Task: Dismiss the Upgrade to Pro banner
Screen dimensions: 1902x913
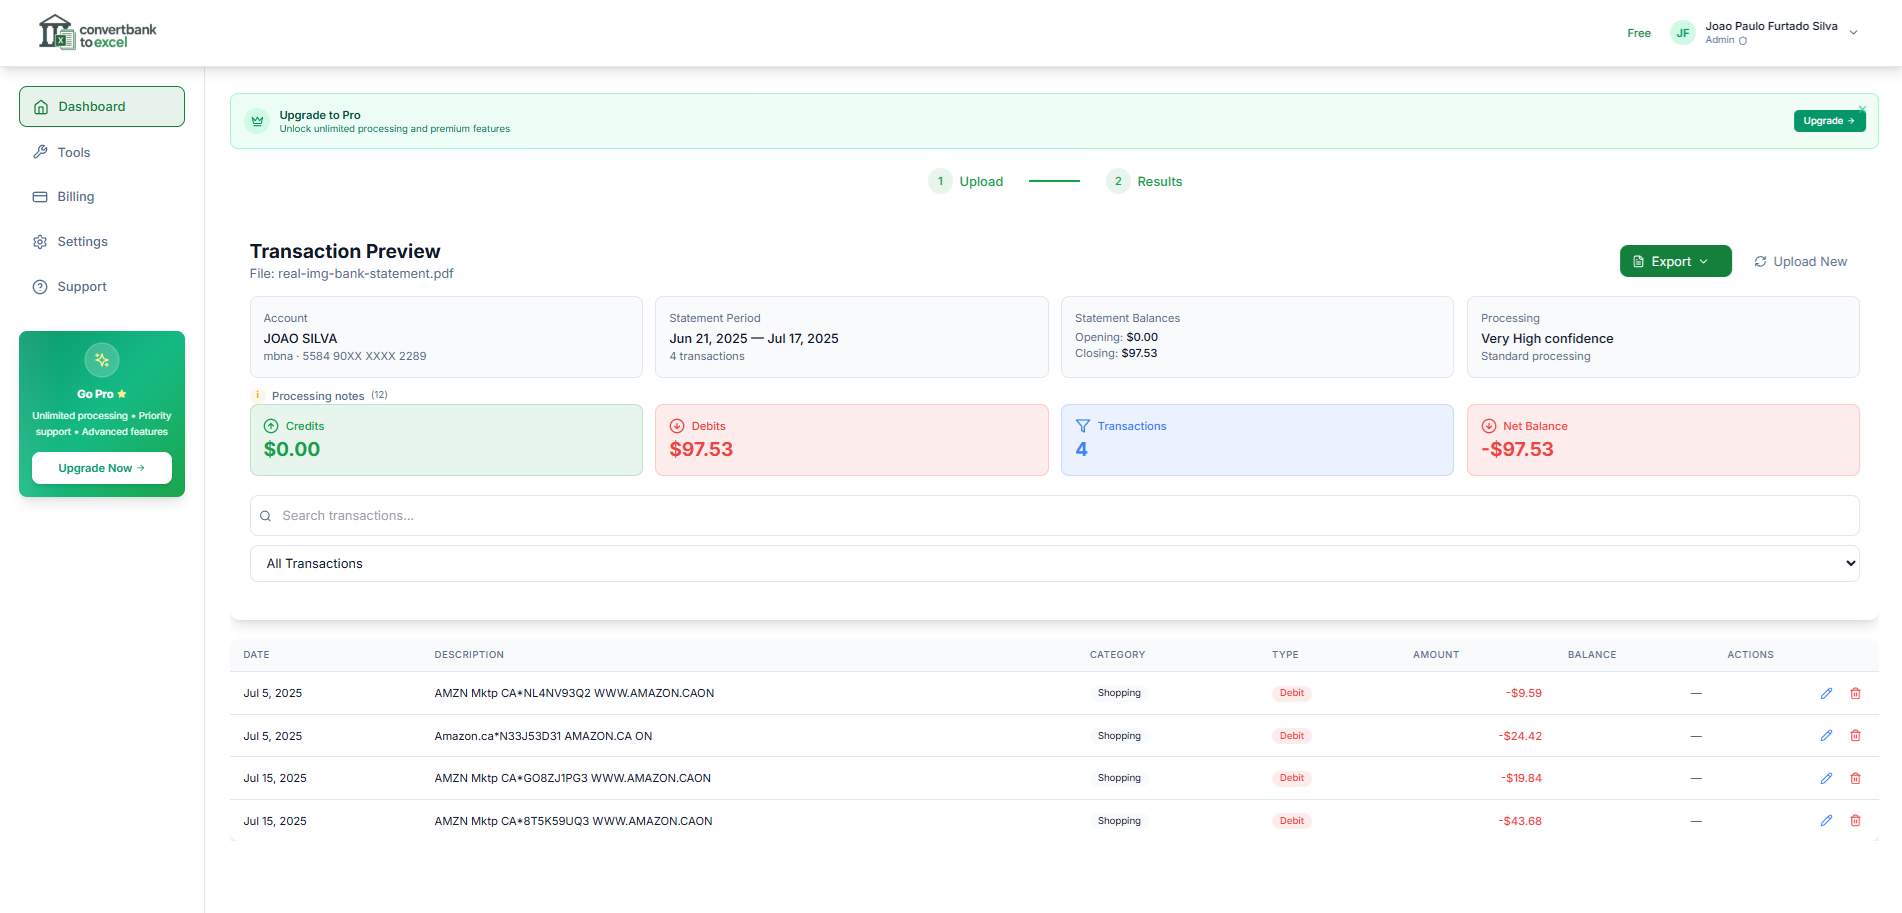Action: pyautogui.click(x=1863, y=107)
